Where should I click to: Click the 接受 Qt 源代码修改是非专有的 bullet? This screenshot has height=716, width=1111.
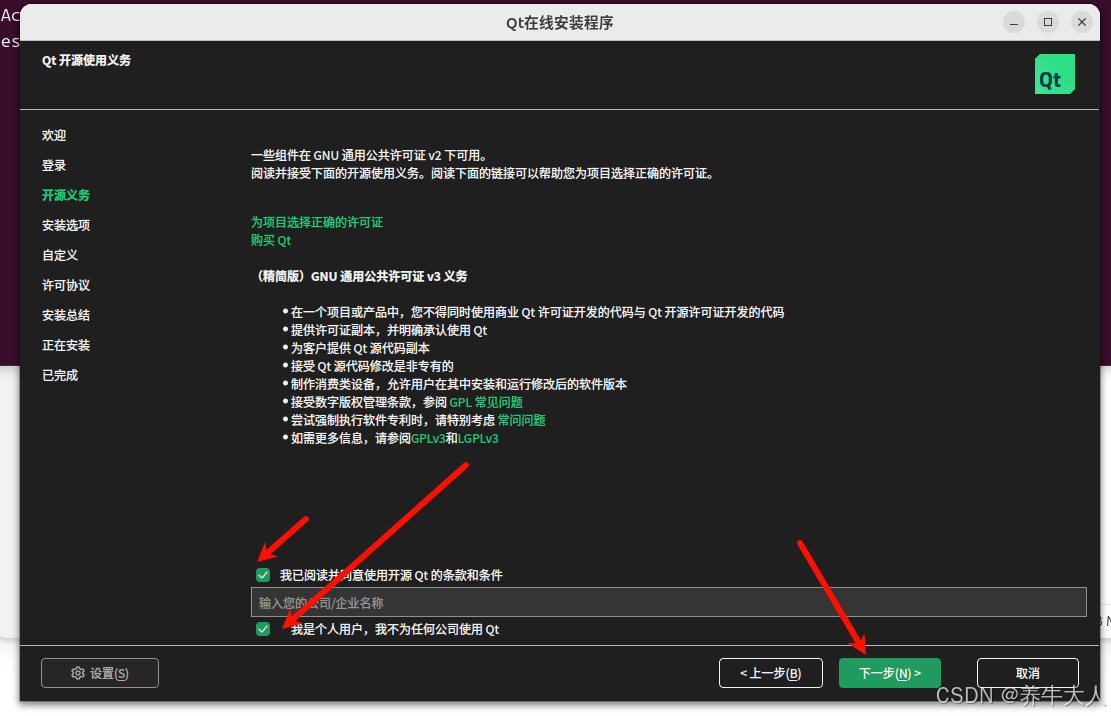(x=372, y=366)
